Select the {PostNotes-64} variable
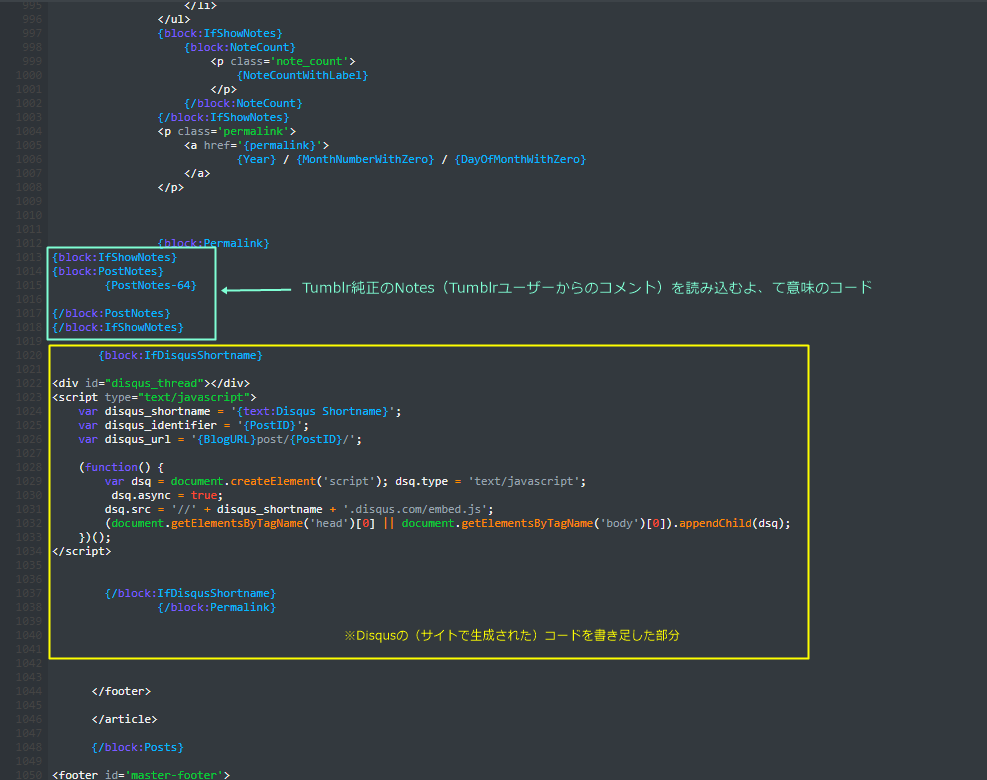 (150, 285)
